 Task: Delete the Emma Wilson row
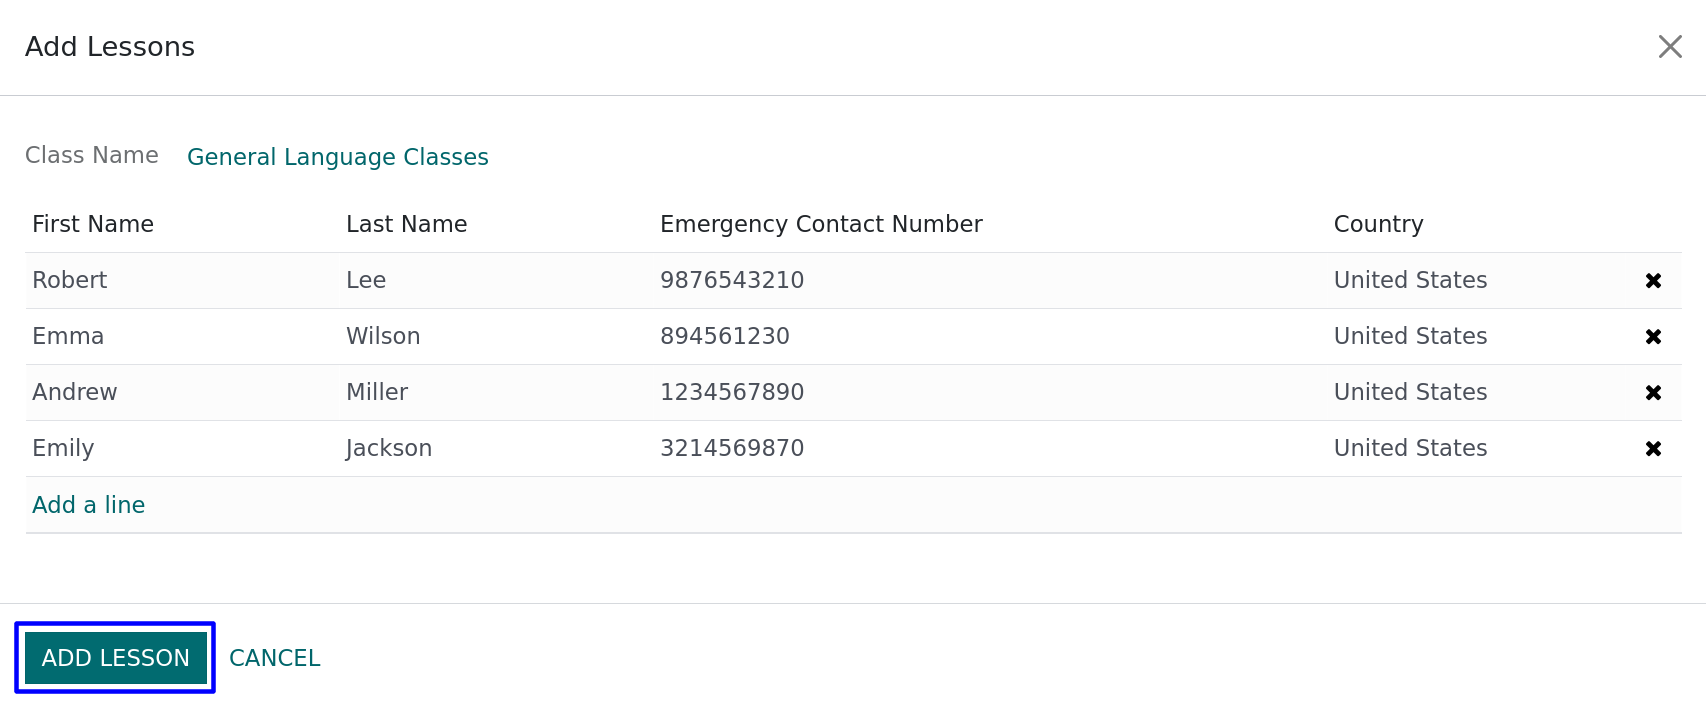1653,337
